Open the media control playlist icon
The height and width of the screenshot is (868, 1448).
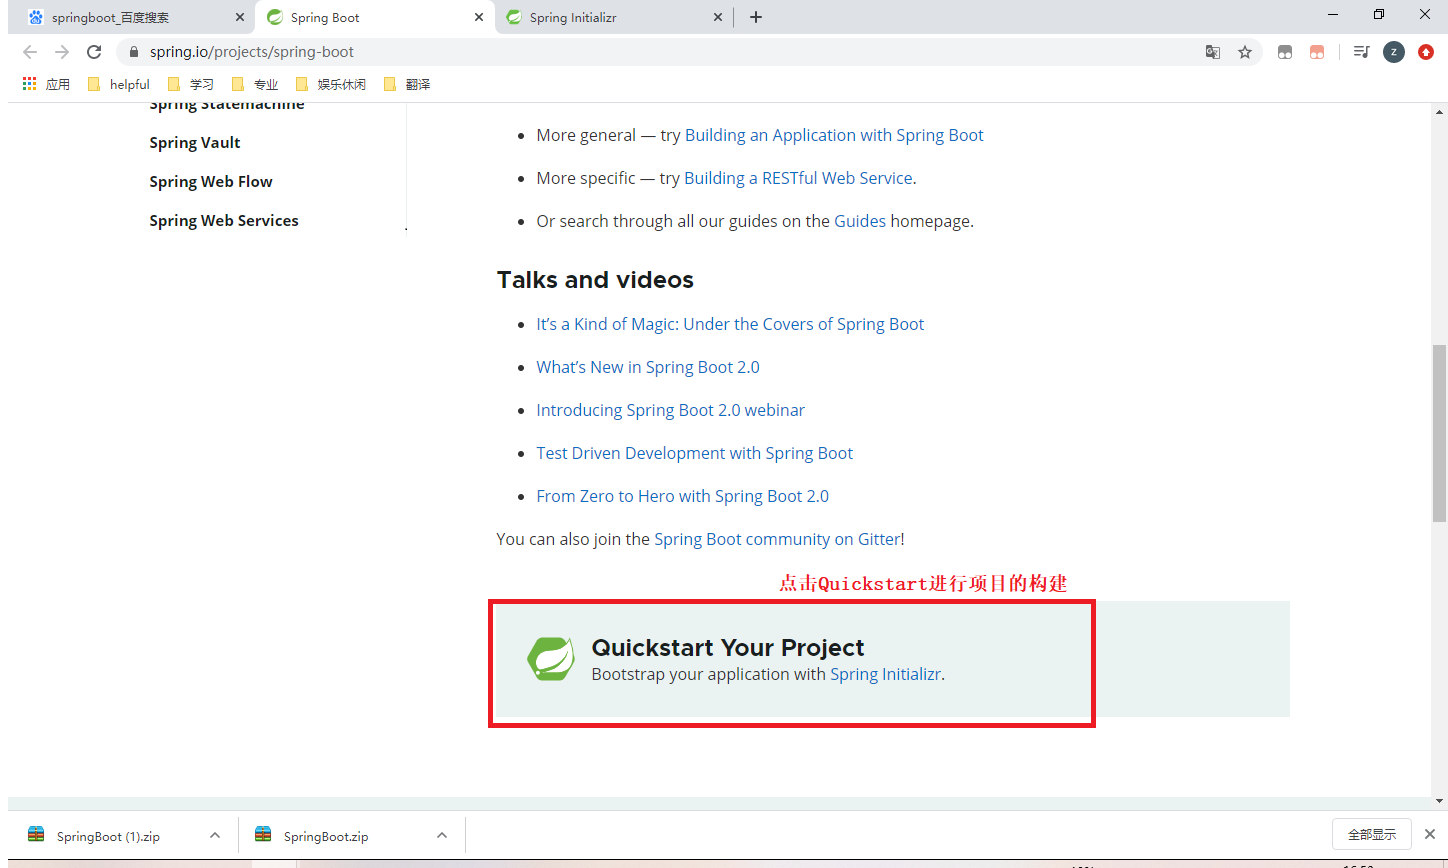coord(1361,52)
